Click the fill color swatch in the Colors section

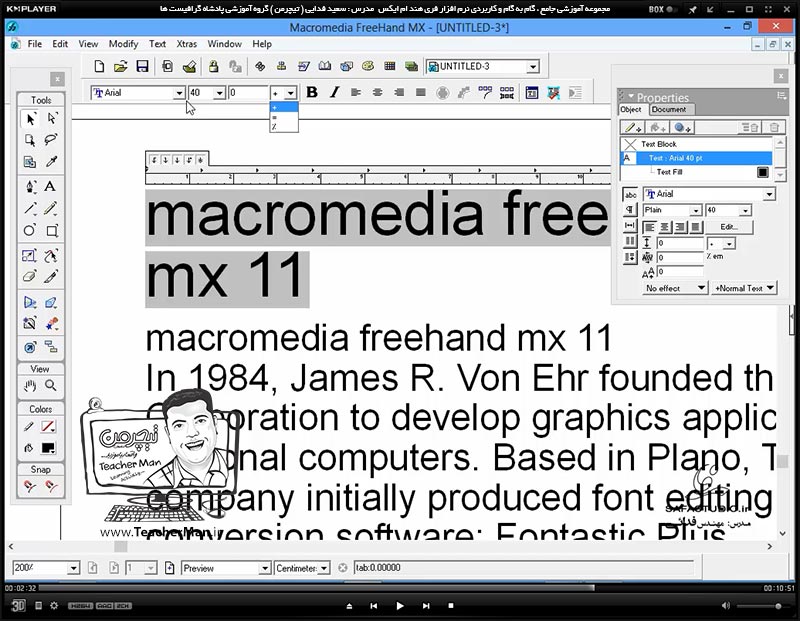[x=48, y=448]
